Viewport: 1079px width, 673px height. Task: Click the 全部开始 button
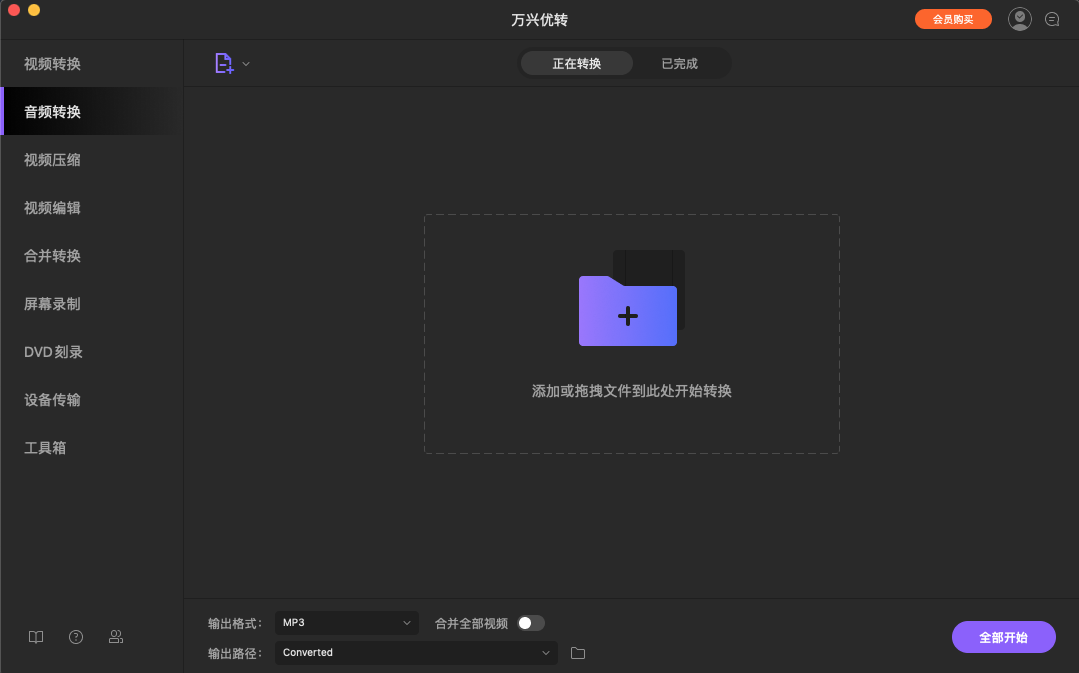[1003, 637]
